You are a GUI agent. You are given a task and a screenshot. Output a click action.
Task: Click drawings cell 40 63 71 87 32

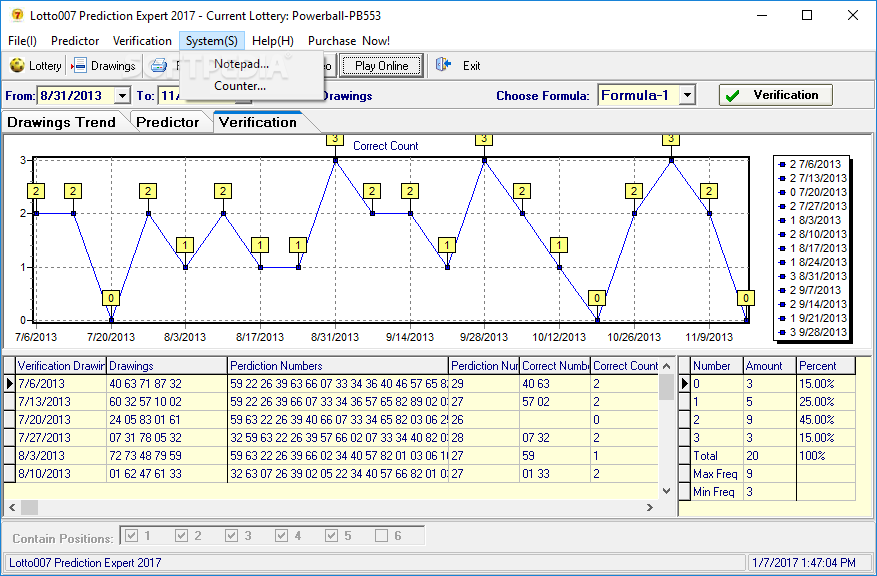167,384
